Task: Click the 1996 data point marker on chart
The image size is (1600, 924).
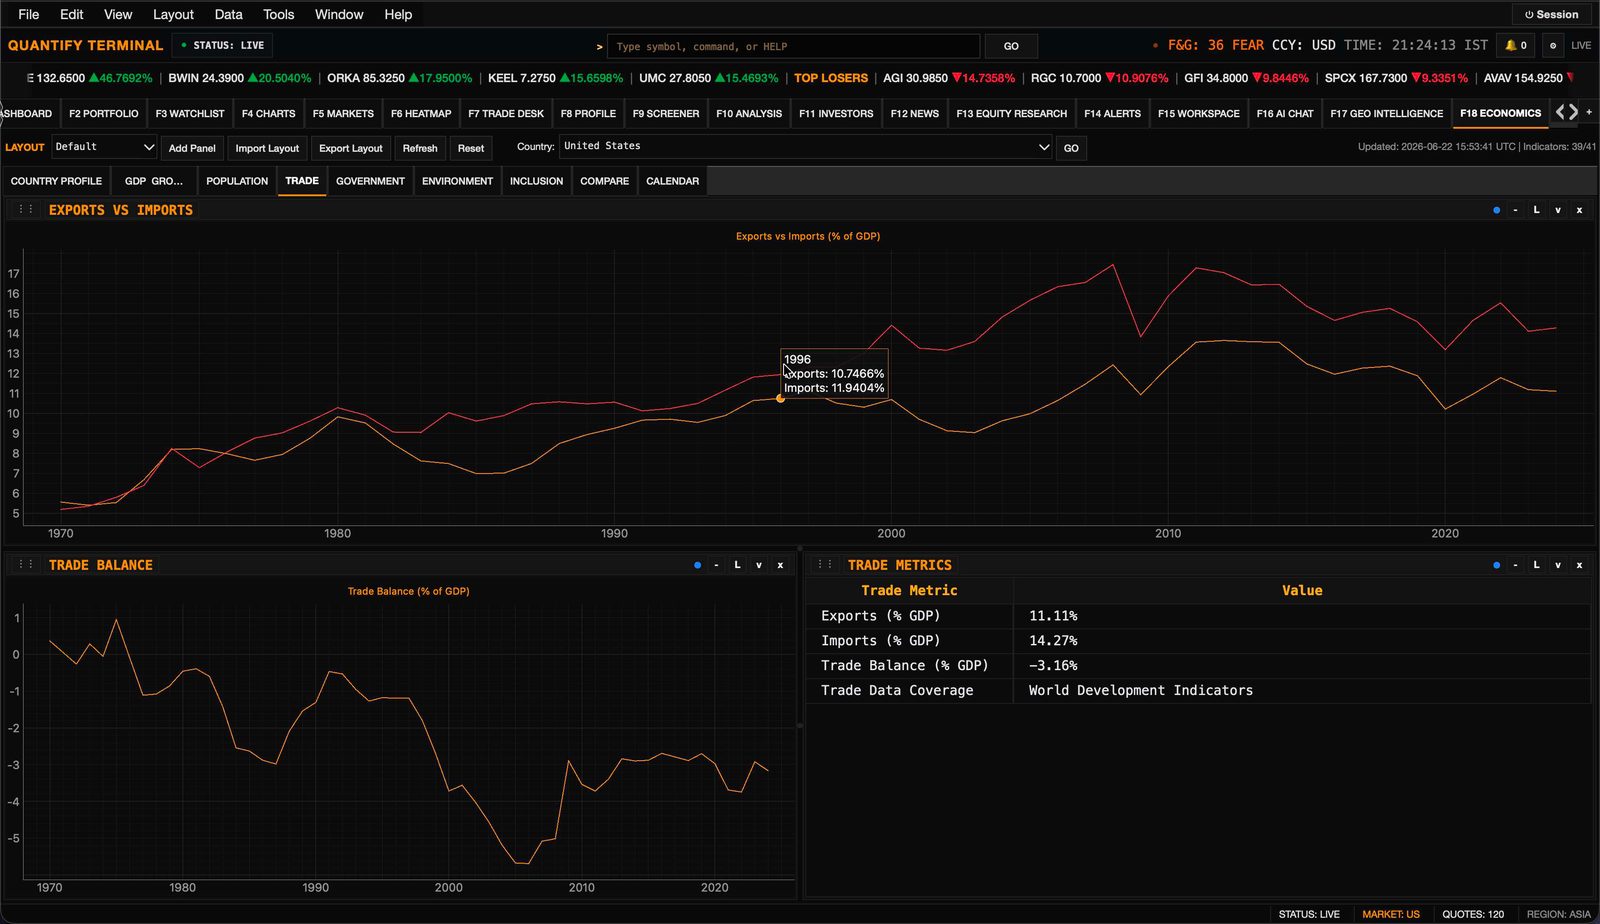Action: tap(781, 399)
